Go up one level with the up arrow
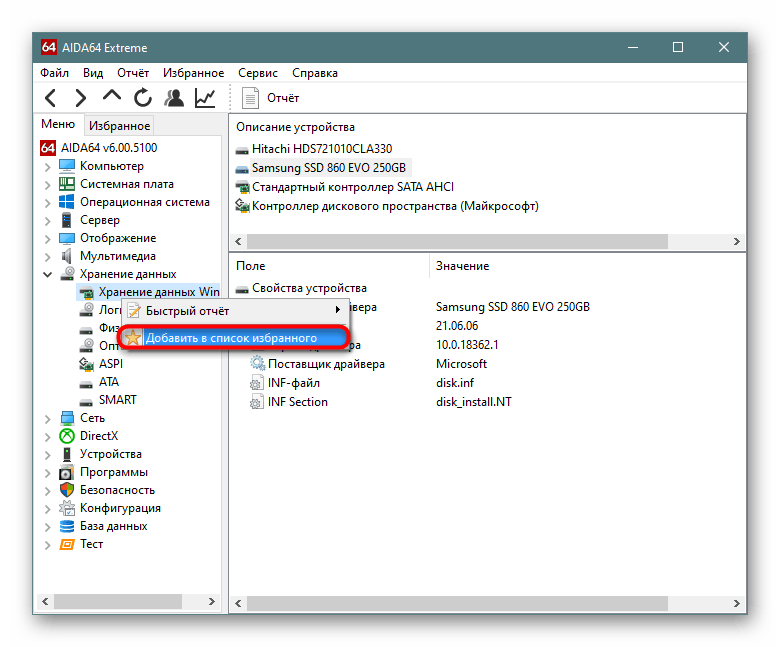The image size is (780, 647). (111, 96)
